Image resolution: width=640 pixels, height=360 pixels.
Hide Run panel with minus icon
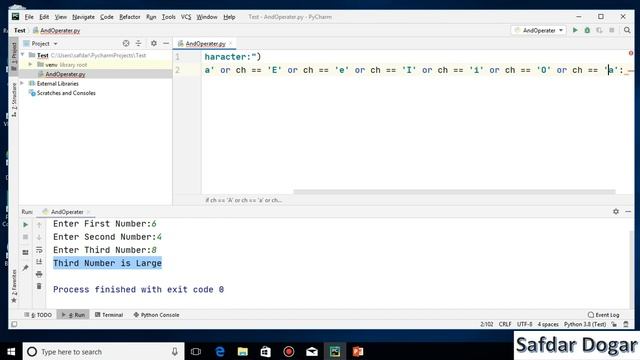pos(628,211)
